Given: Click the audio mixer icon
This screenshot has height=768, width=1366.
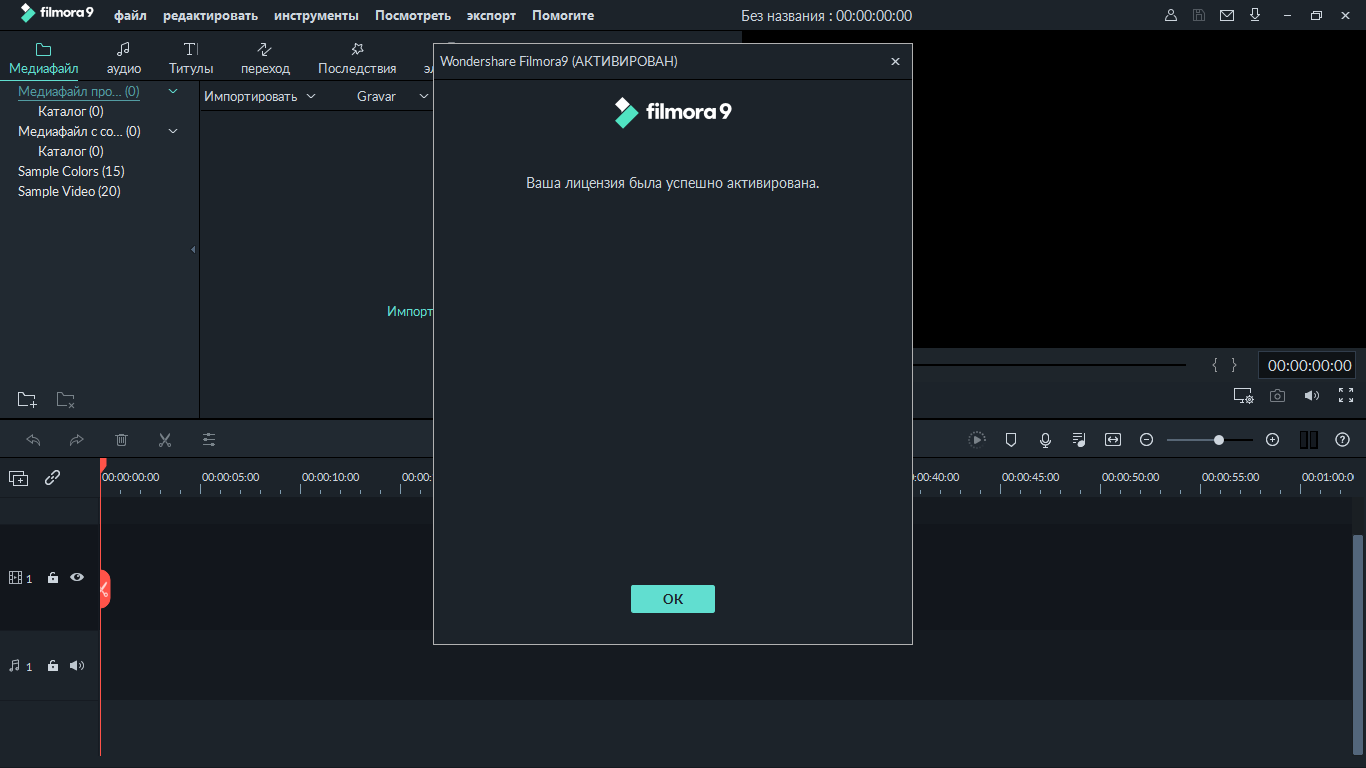Looking at the screenshot, I should [1079, 439].
